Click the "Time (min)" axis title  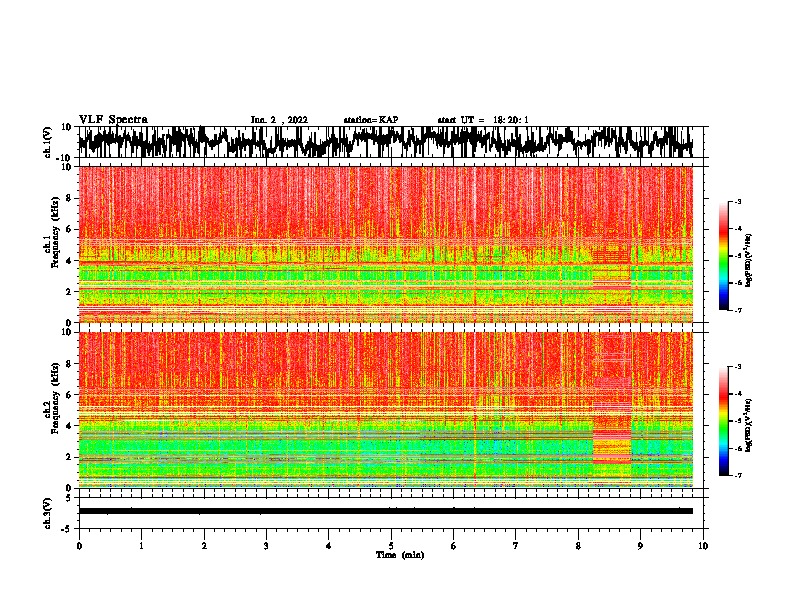[x=400, y=555]
